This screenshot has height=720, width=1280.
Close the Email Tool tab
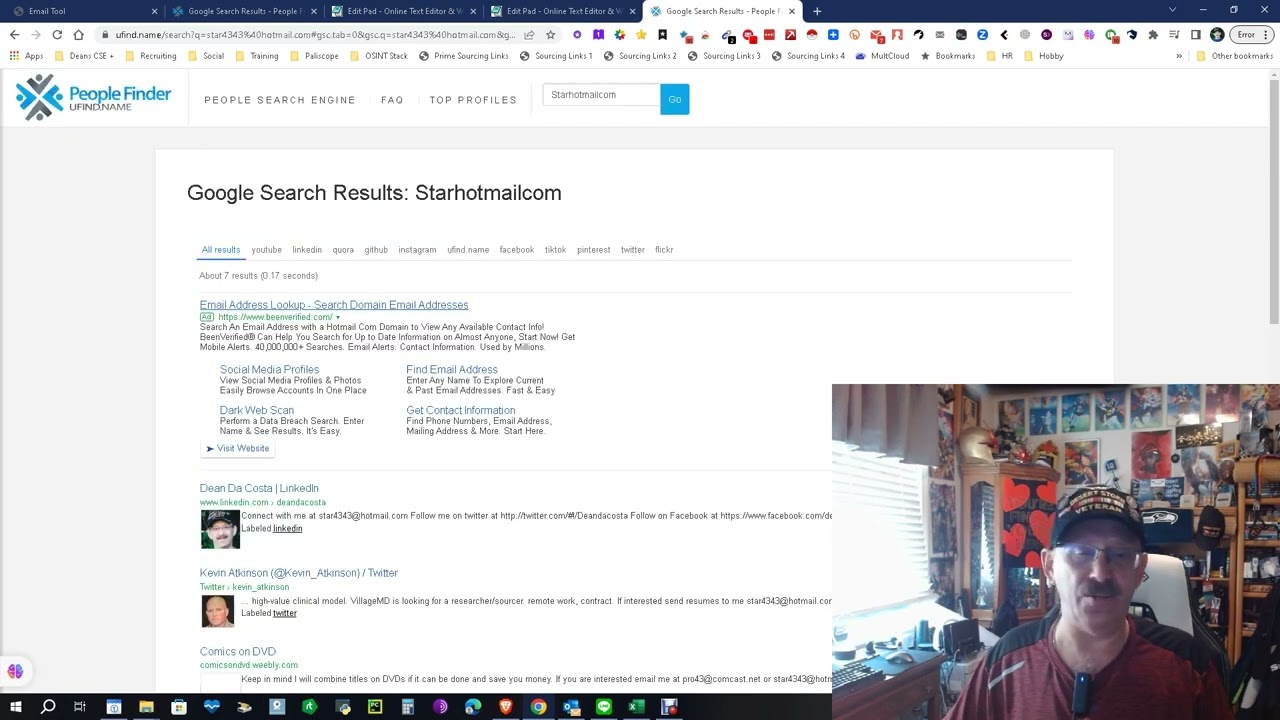pos(154,11)
